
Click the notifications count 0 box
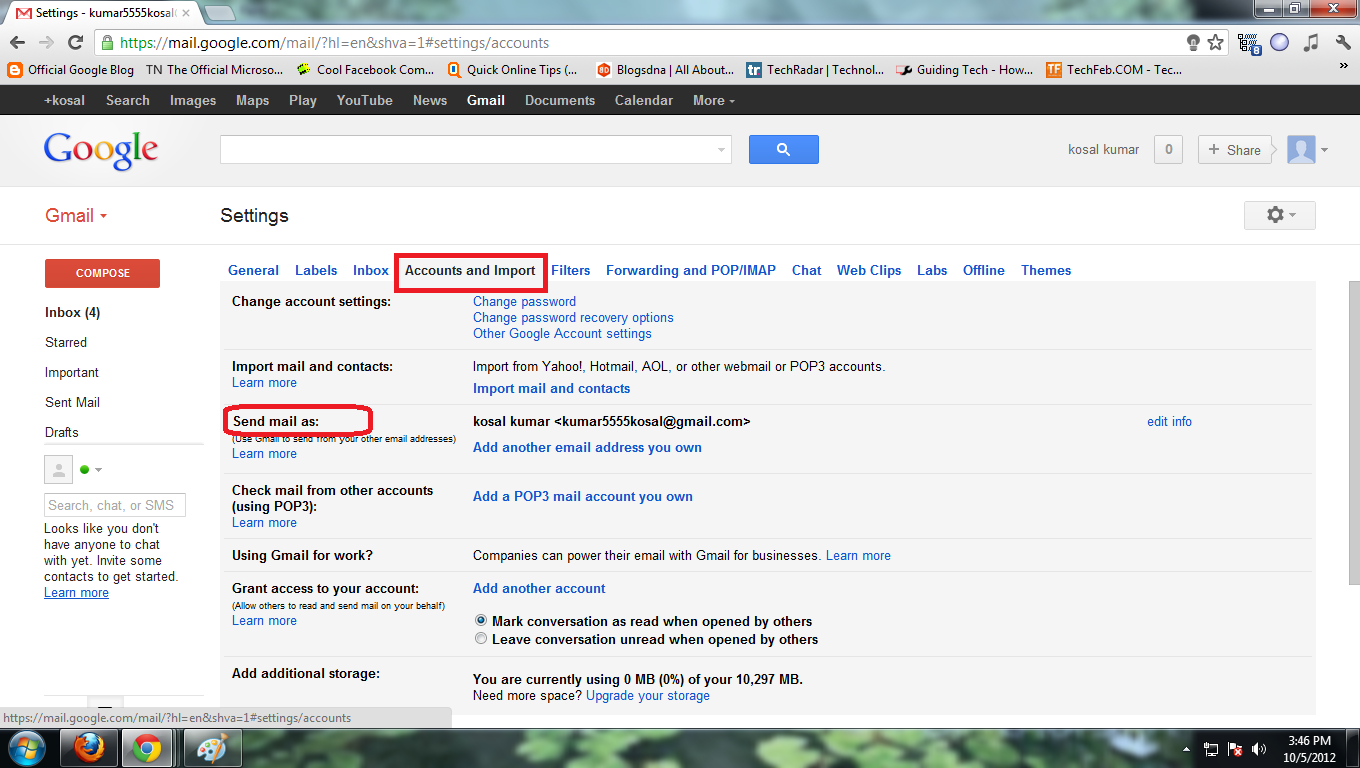pos(1168,150)
